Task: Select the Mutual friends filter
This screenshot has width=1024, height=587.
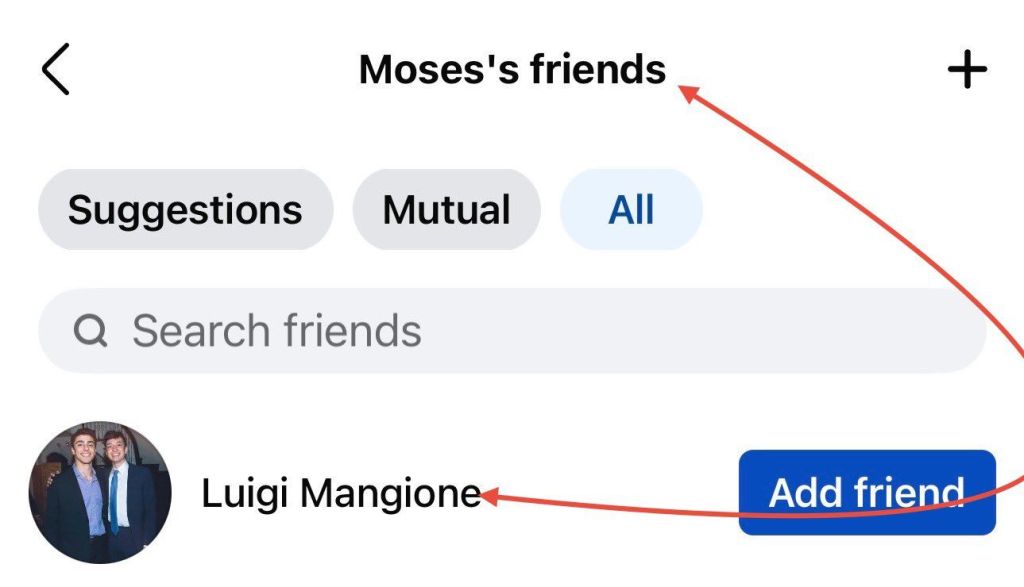Action: tap(446, 210)
